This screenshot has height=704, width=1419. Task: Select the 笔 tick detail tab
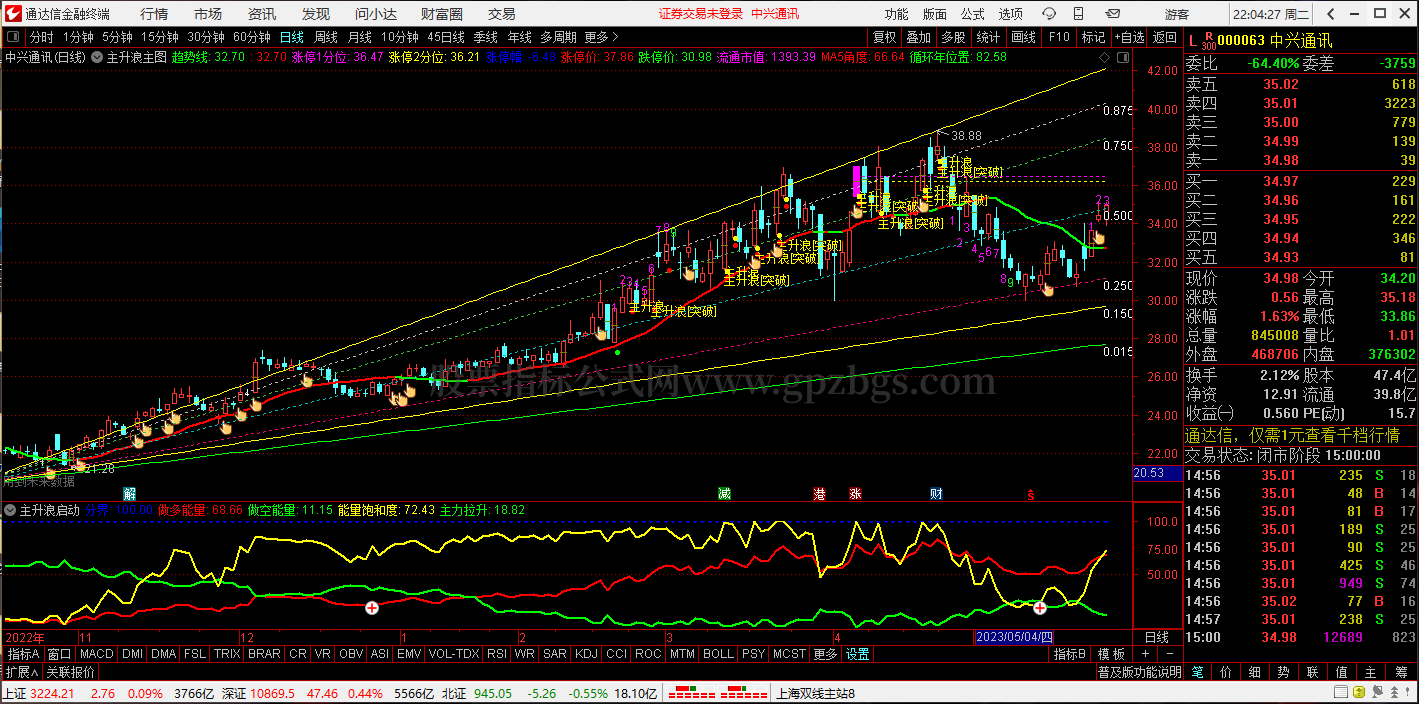point(1197,672)
